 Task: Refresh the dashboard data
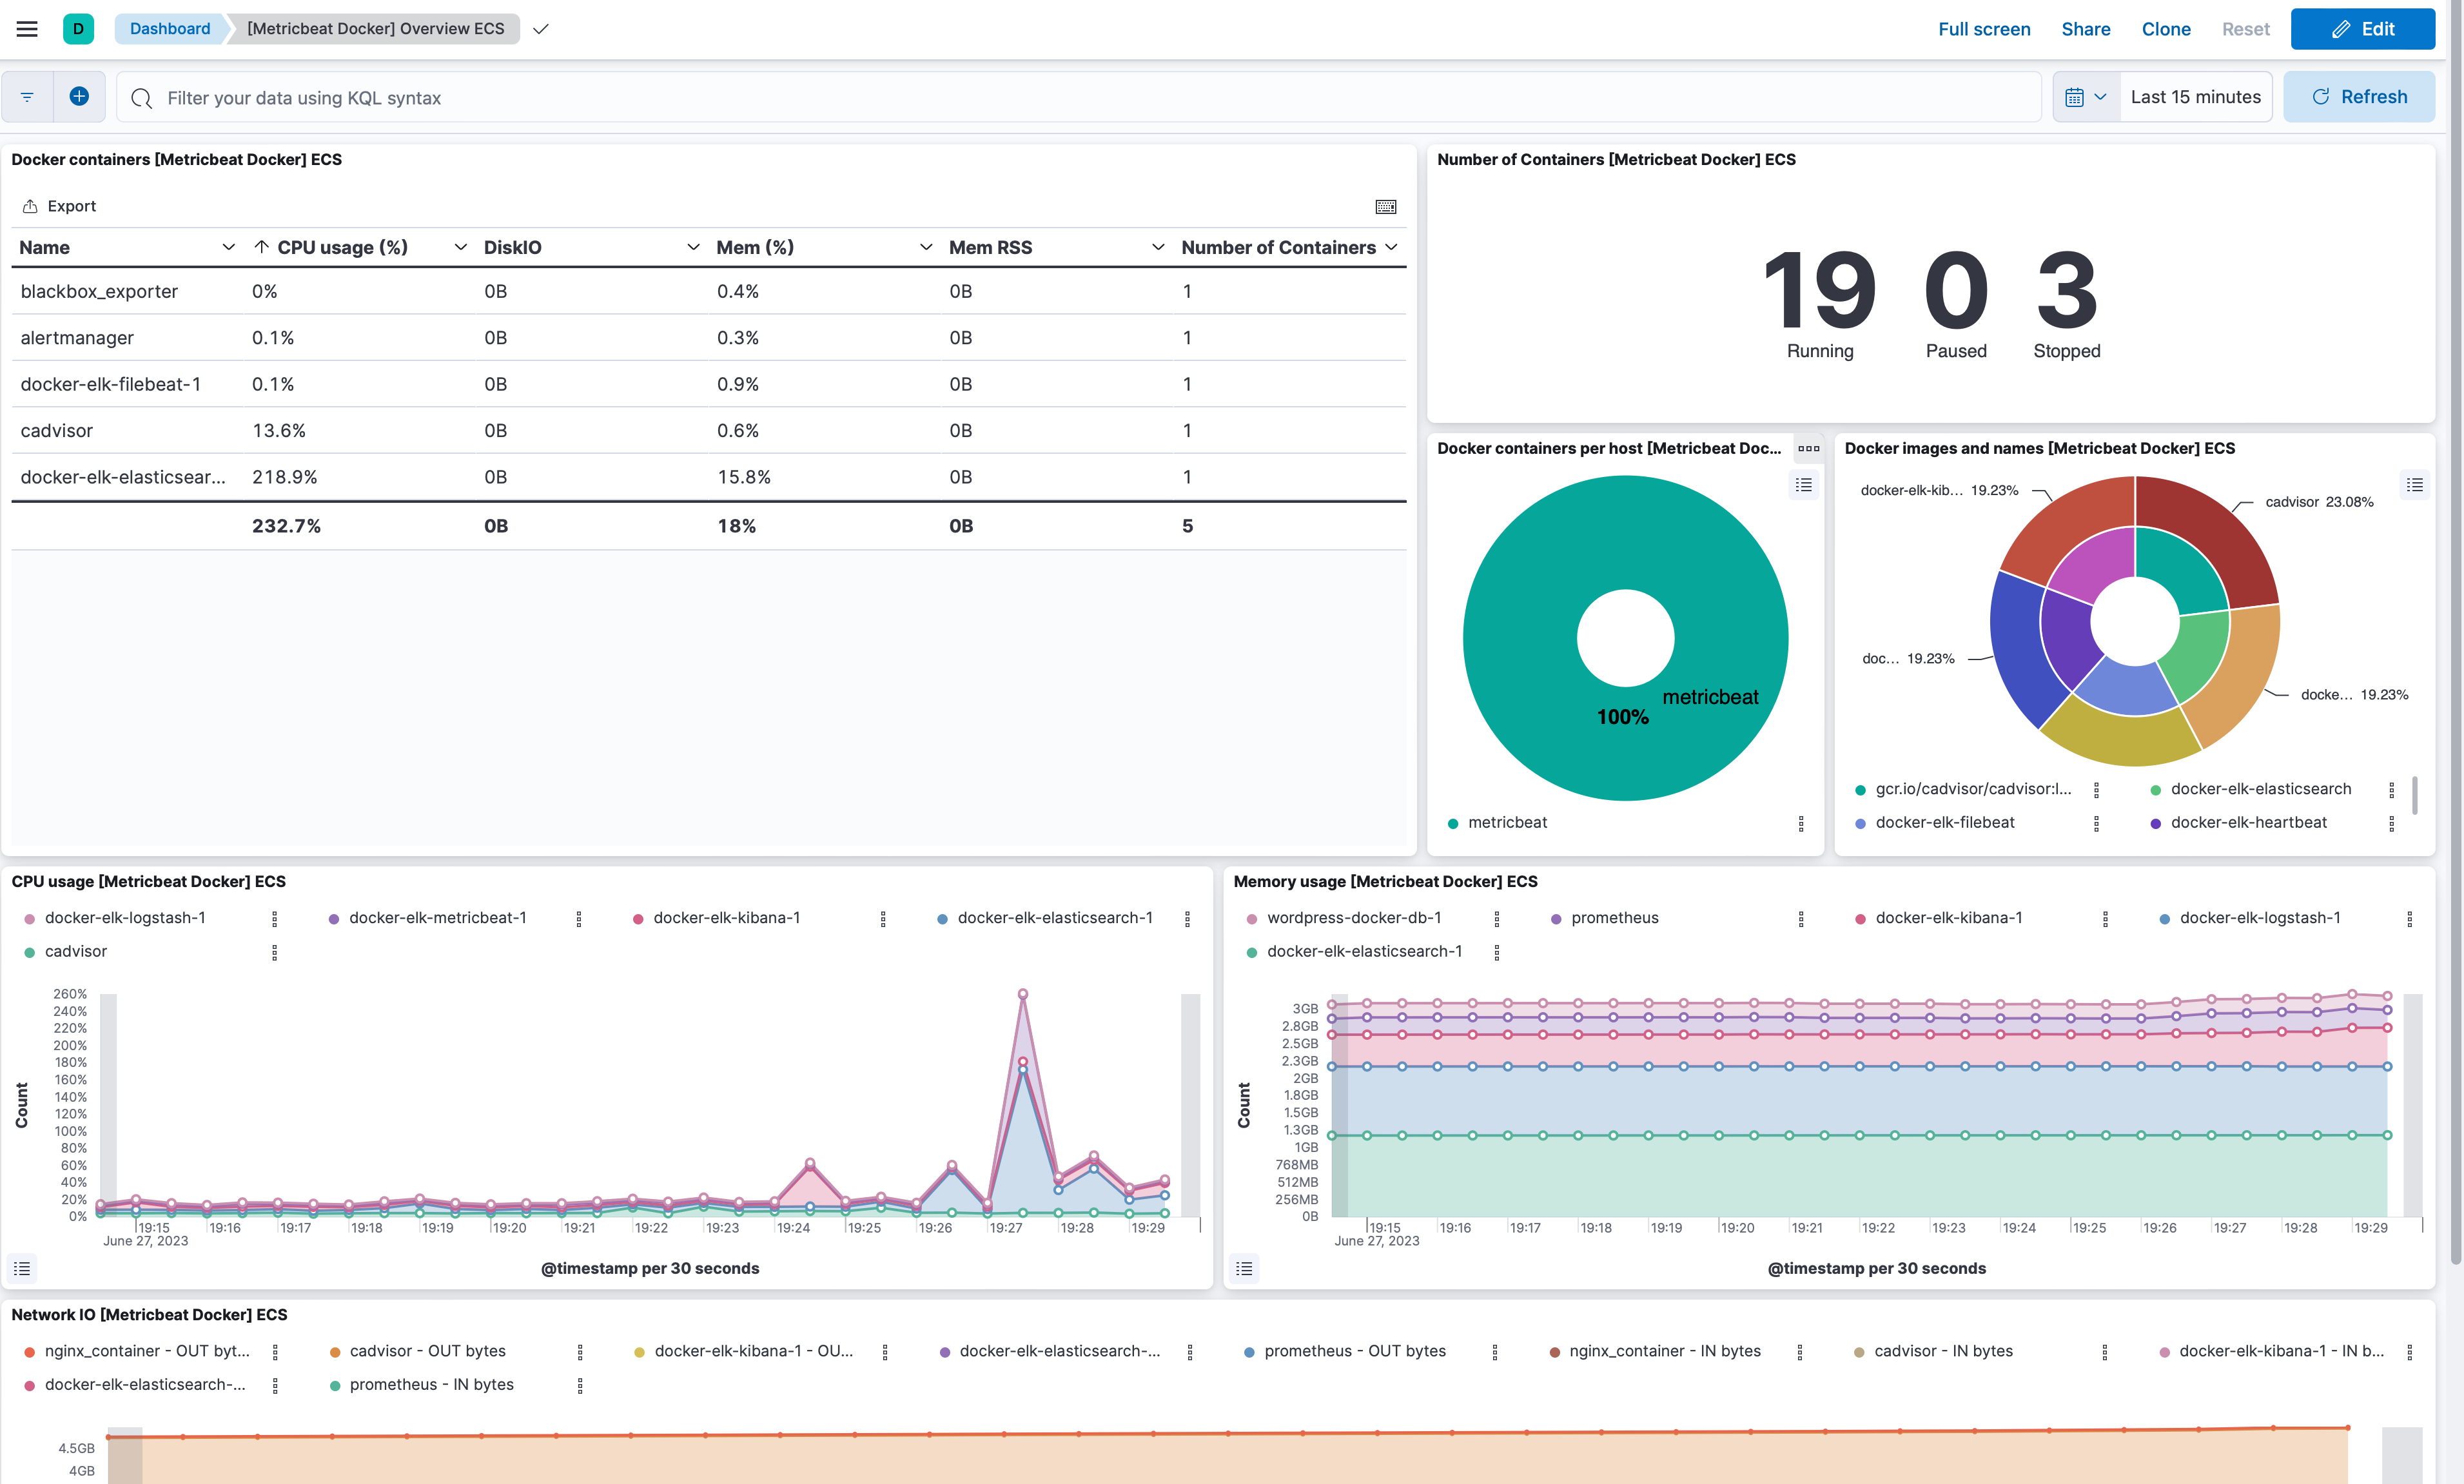click(2358, 97)
